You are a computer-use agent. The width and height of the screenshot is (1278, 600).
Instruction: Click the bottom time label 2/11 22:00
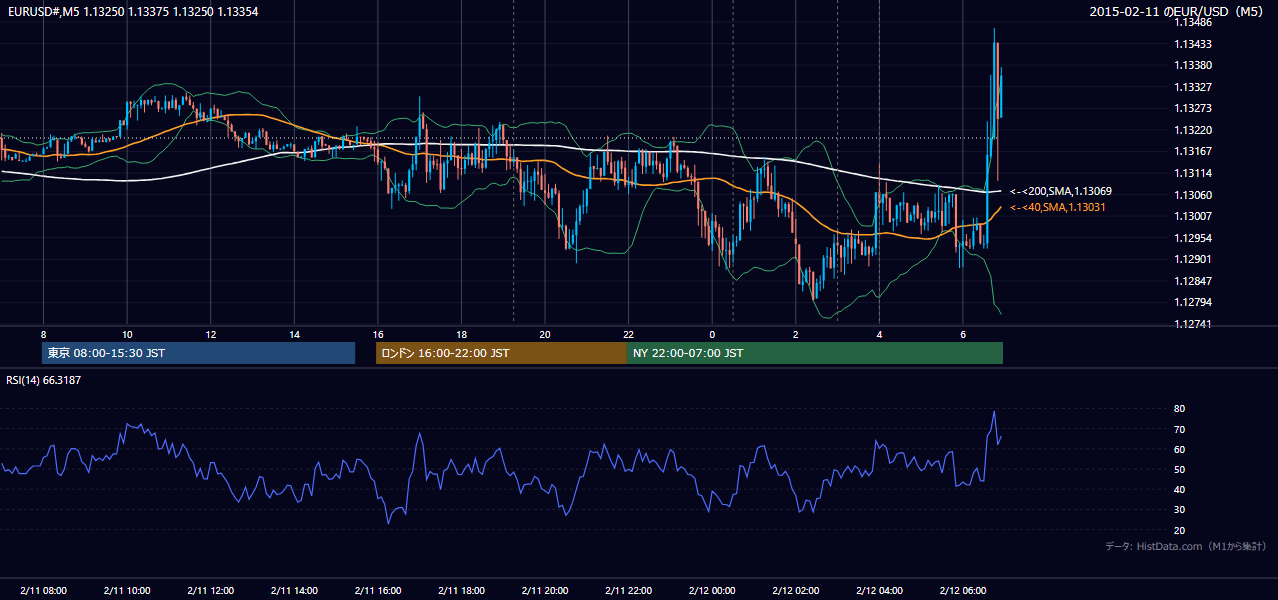(628, 590)
